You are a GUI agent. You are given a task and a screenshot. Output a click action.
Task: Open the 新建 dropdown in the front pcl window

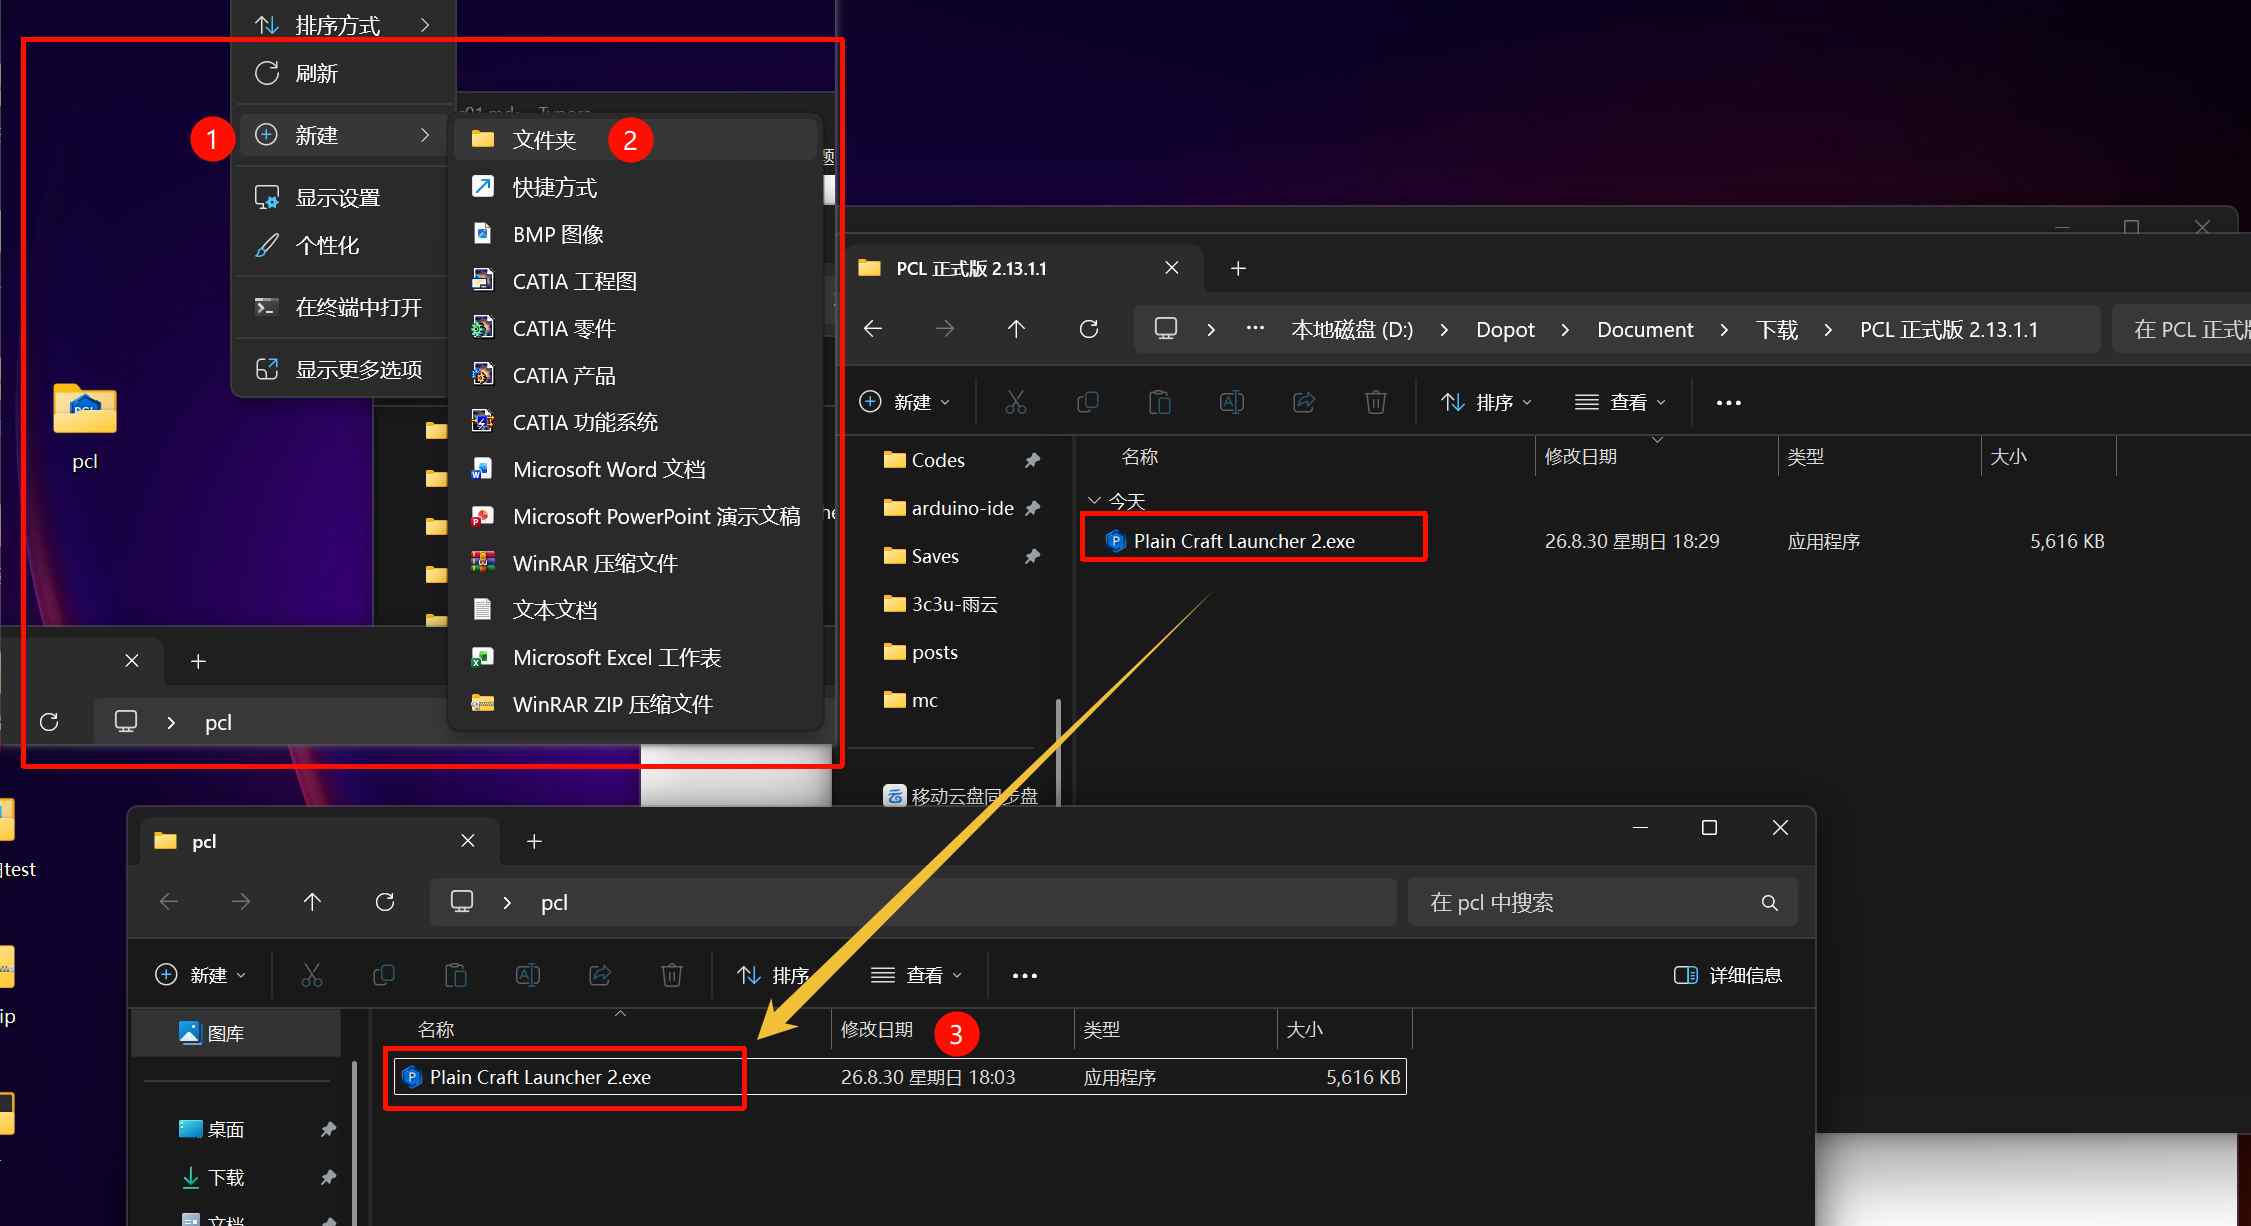(x=201, y=975)
